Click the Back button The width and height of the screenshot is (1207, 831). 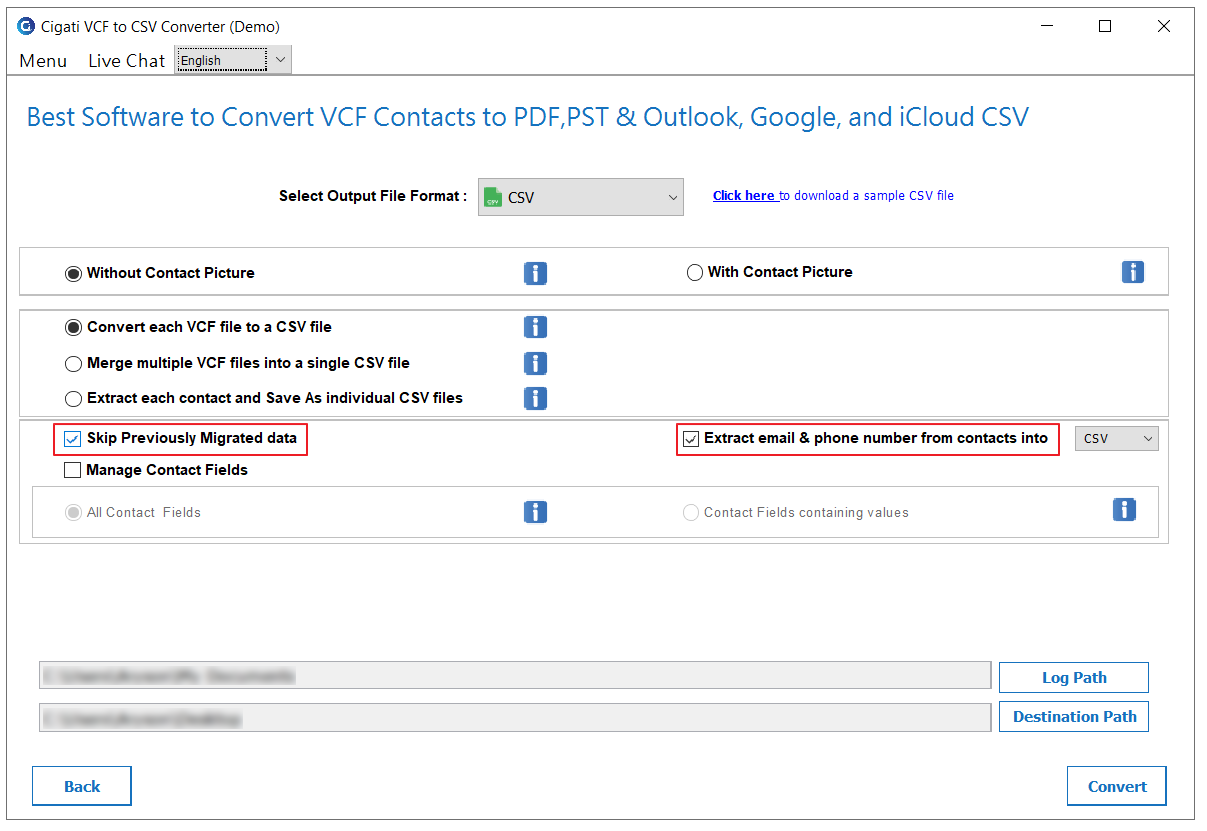point(82,786)
